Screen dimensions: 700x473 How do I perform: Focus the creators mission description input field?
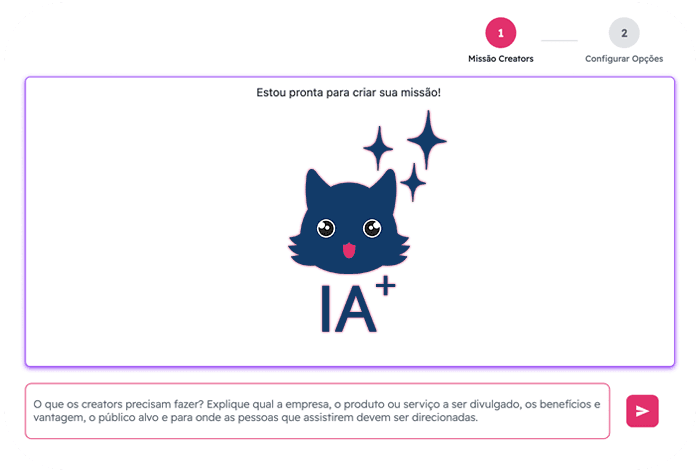317,411
